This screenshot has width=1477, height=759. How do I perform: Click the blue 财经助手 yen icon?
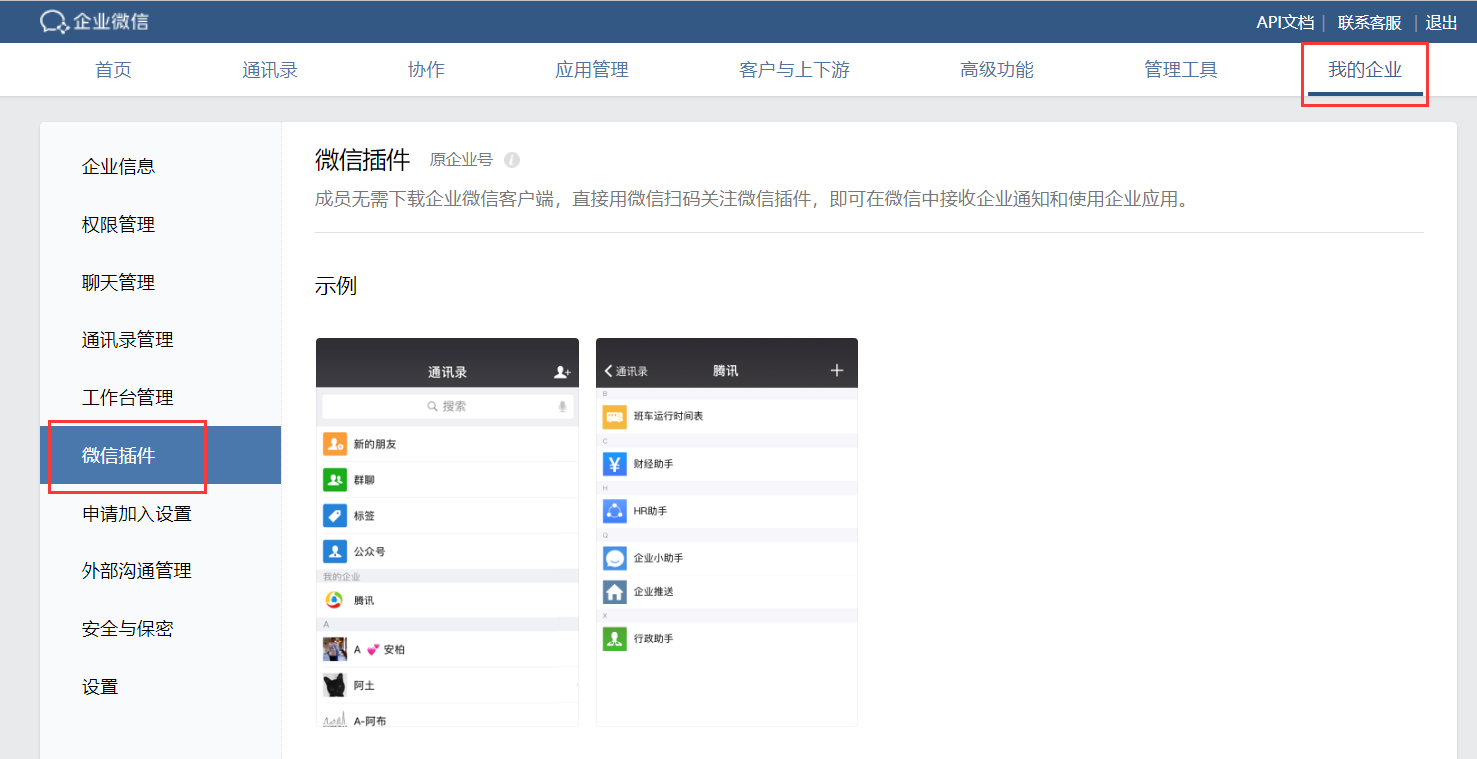[x=614, y=464]
